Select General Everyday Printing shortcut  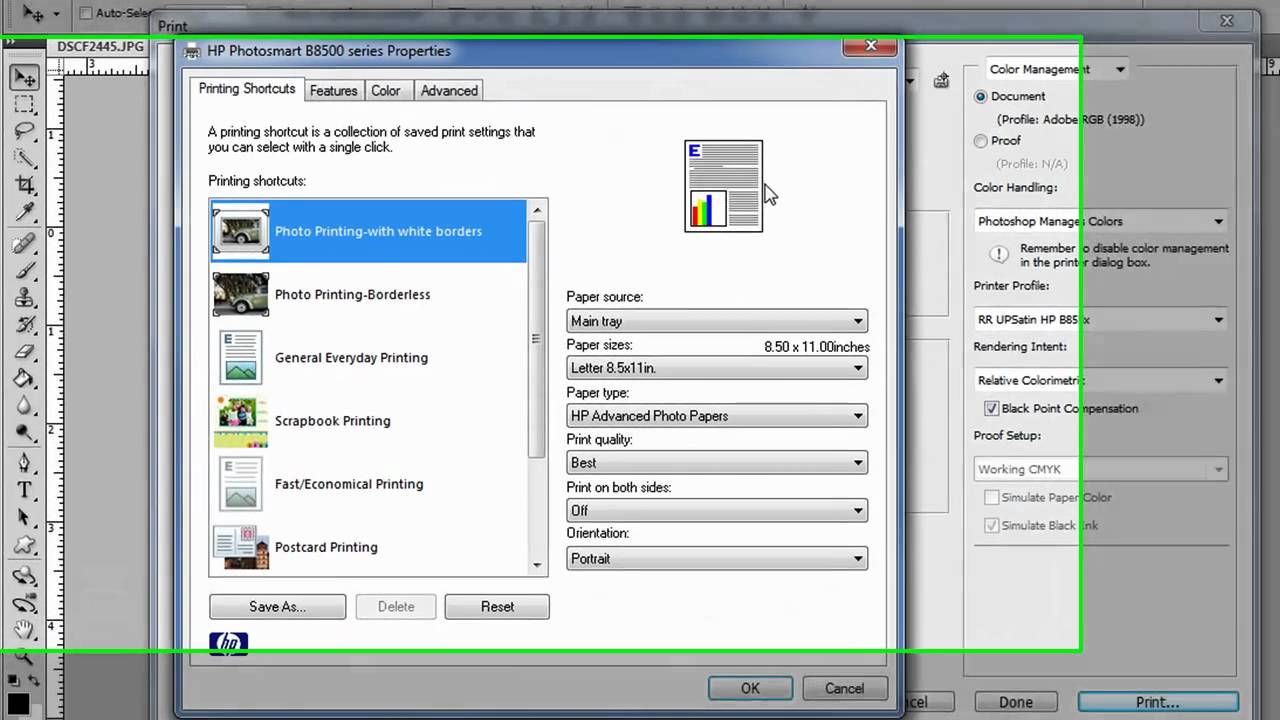[368, 357]
